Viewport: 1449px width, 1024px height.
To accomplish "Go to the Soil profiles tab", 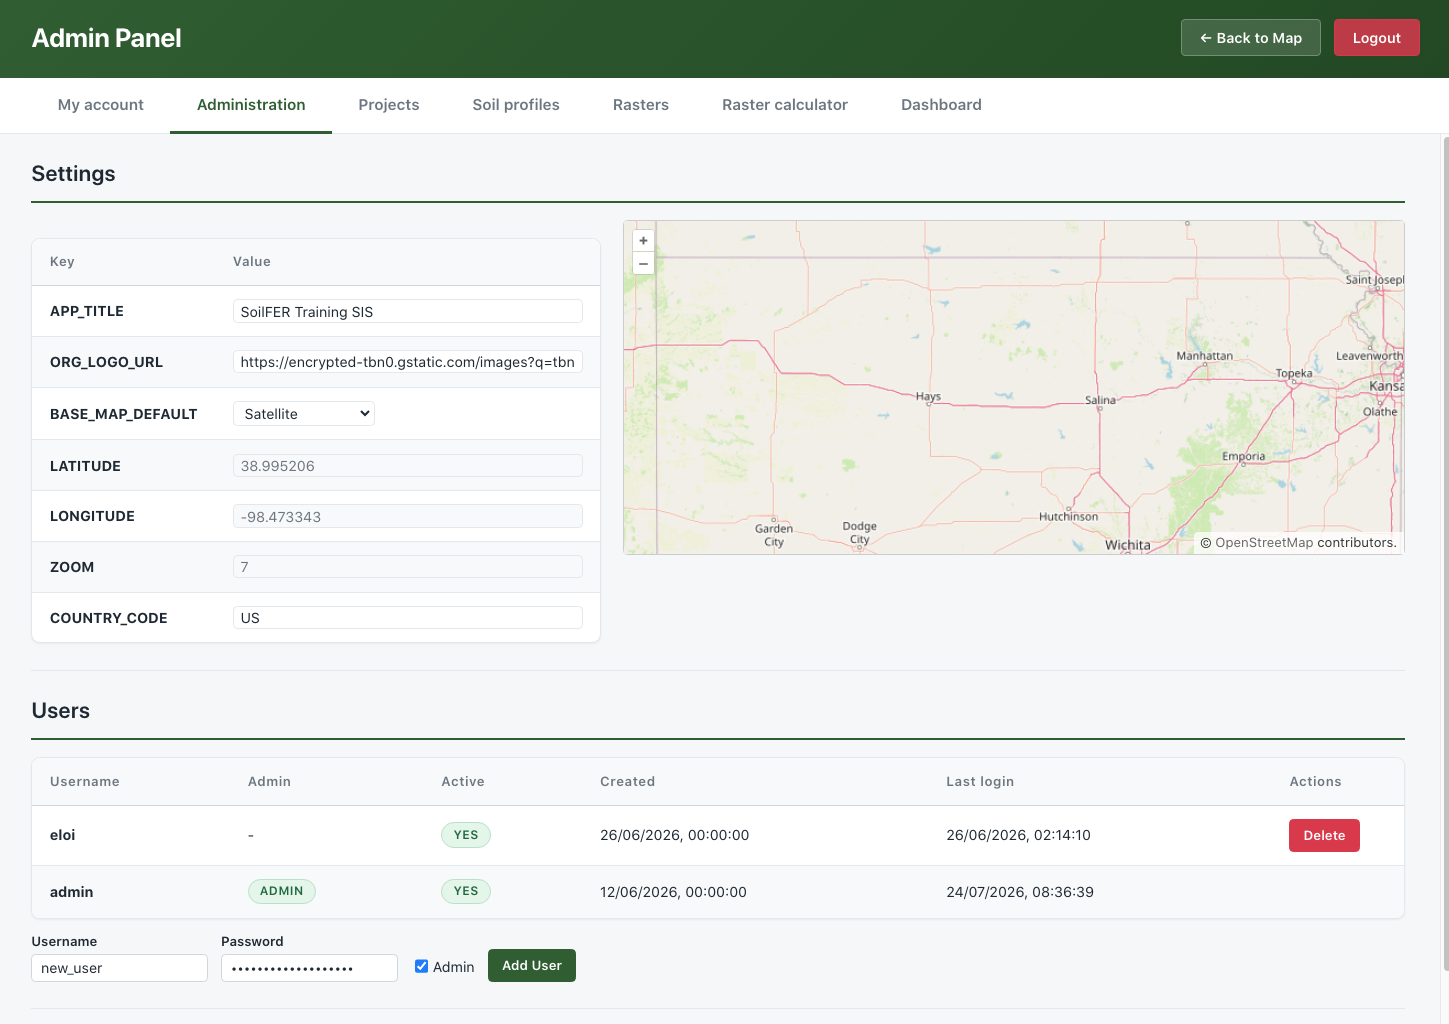I will tap(516, 105).
